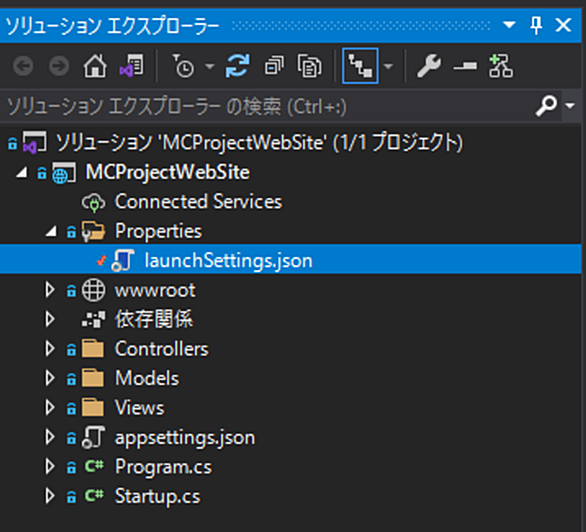Screen dimensions: 586x532
Task: Toggle the nested files view button
Action: tap(360, 66)
